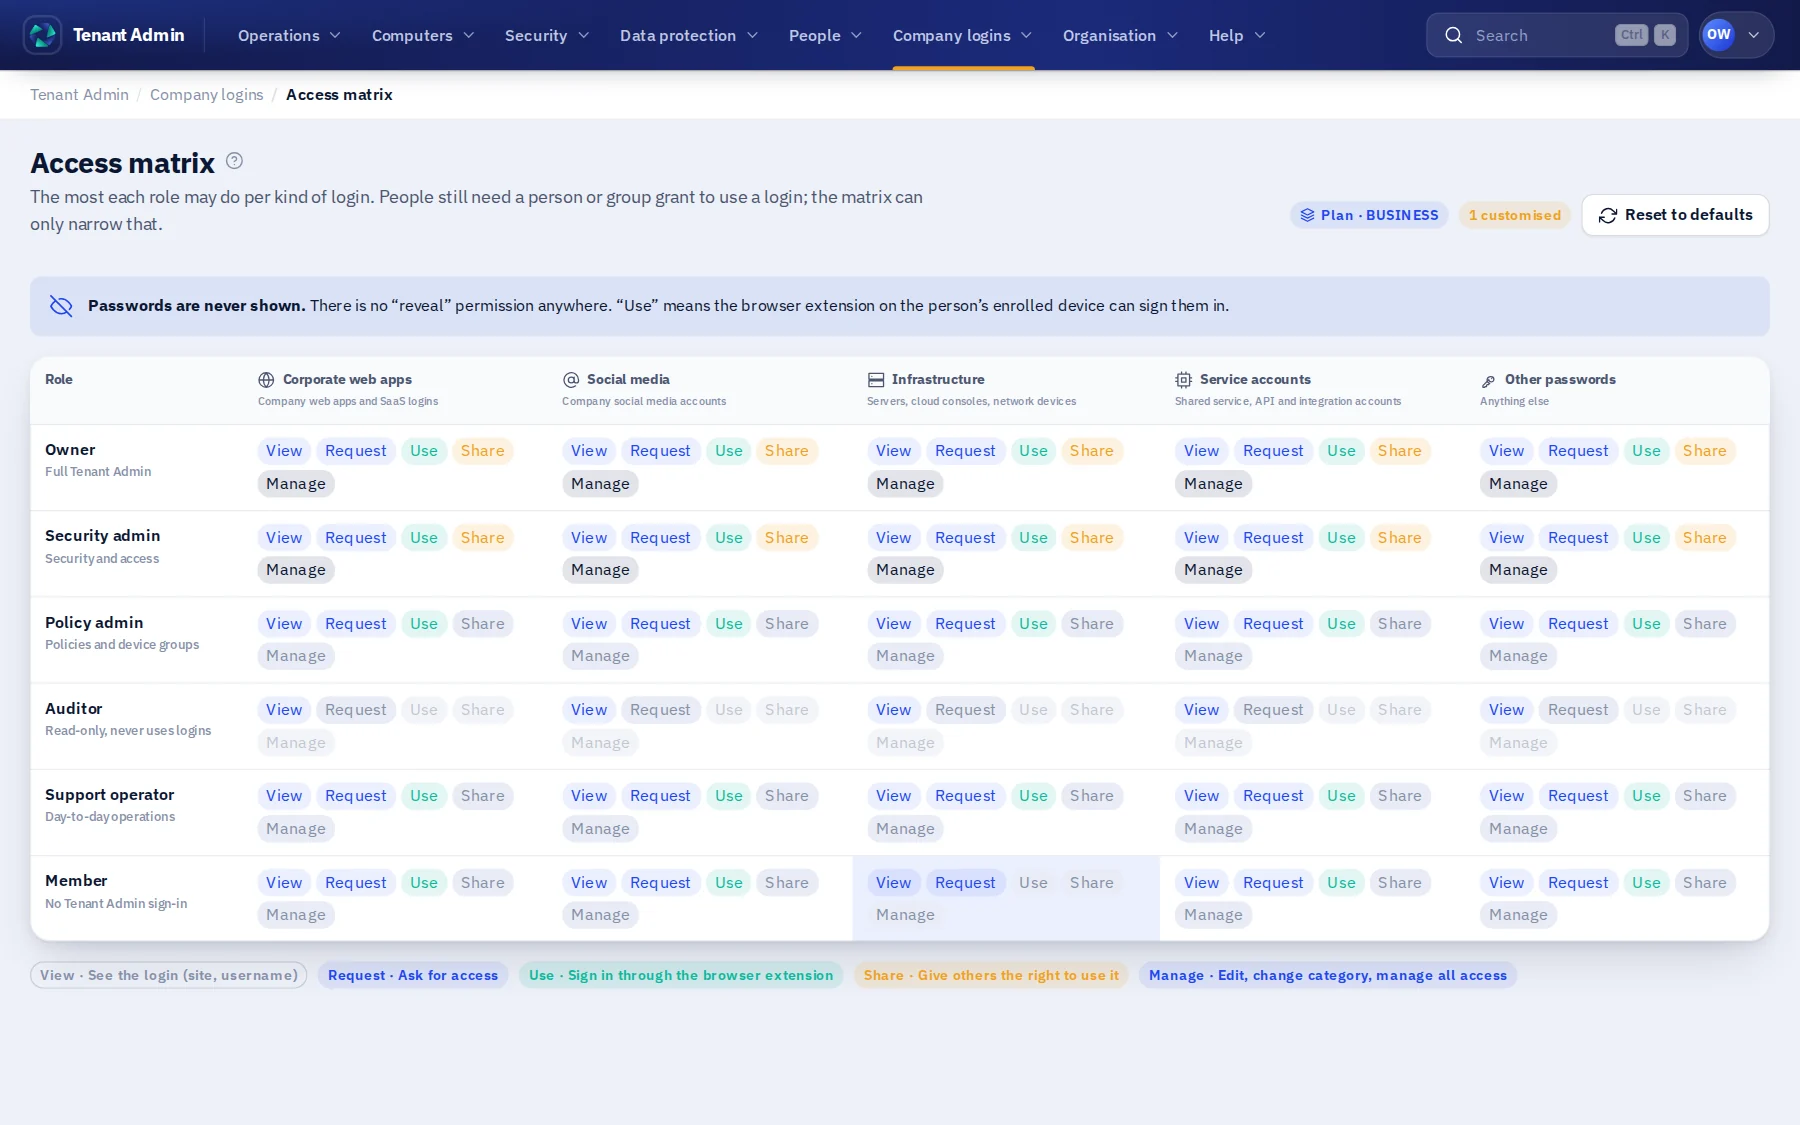
Task: Go to Tenant Admin breadcrumb link
Action: (x=79, y=95)
